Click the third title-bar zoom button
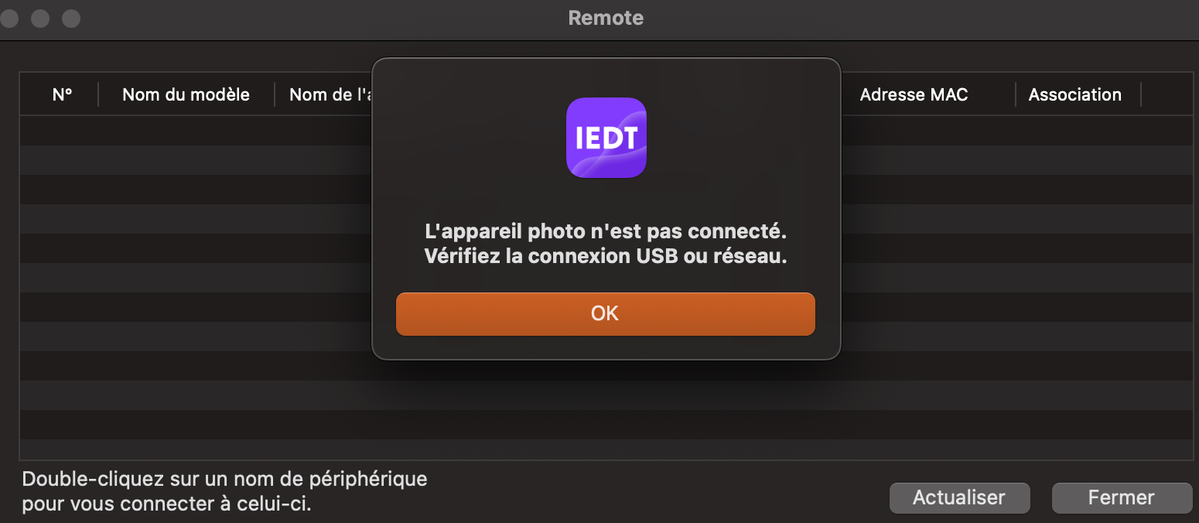 click(71, 19)
